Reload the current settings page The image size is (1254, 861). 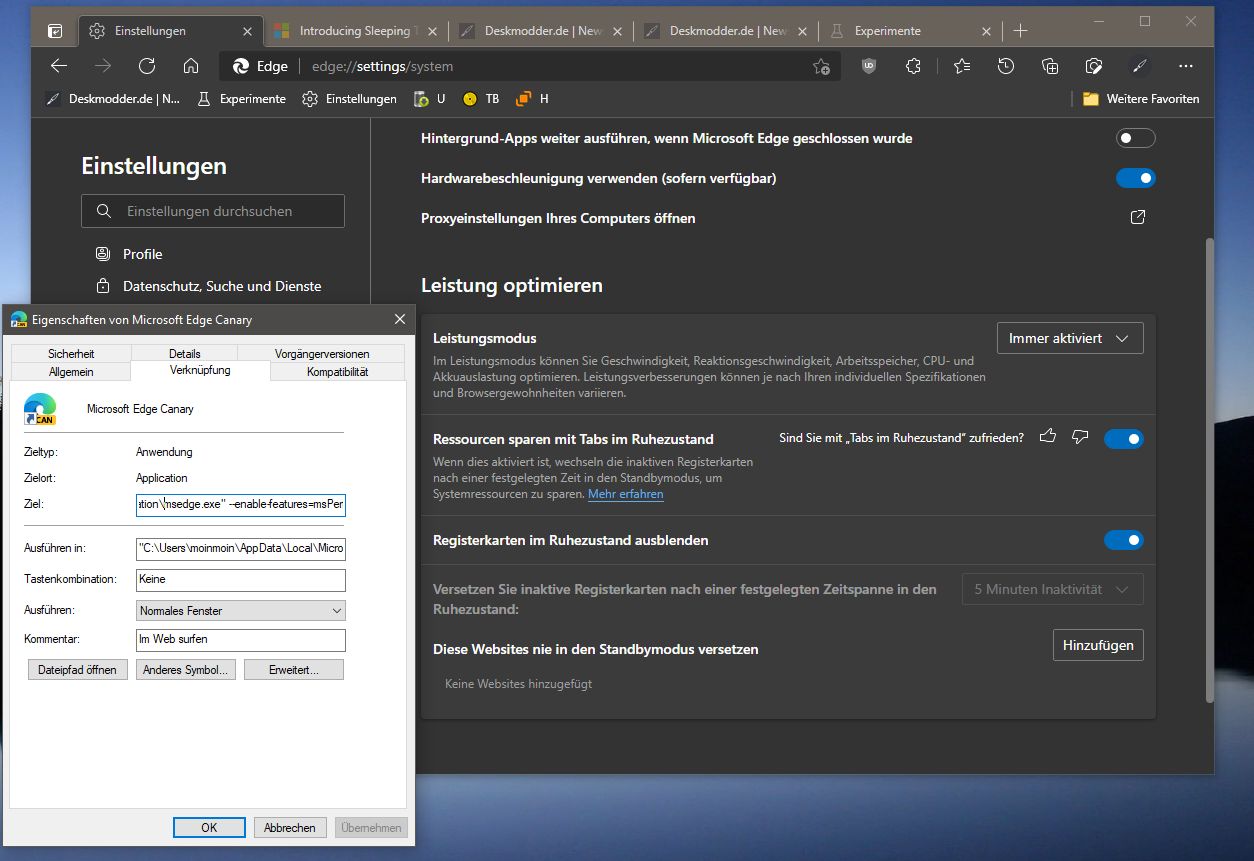pos(147,66)
